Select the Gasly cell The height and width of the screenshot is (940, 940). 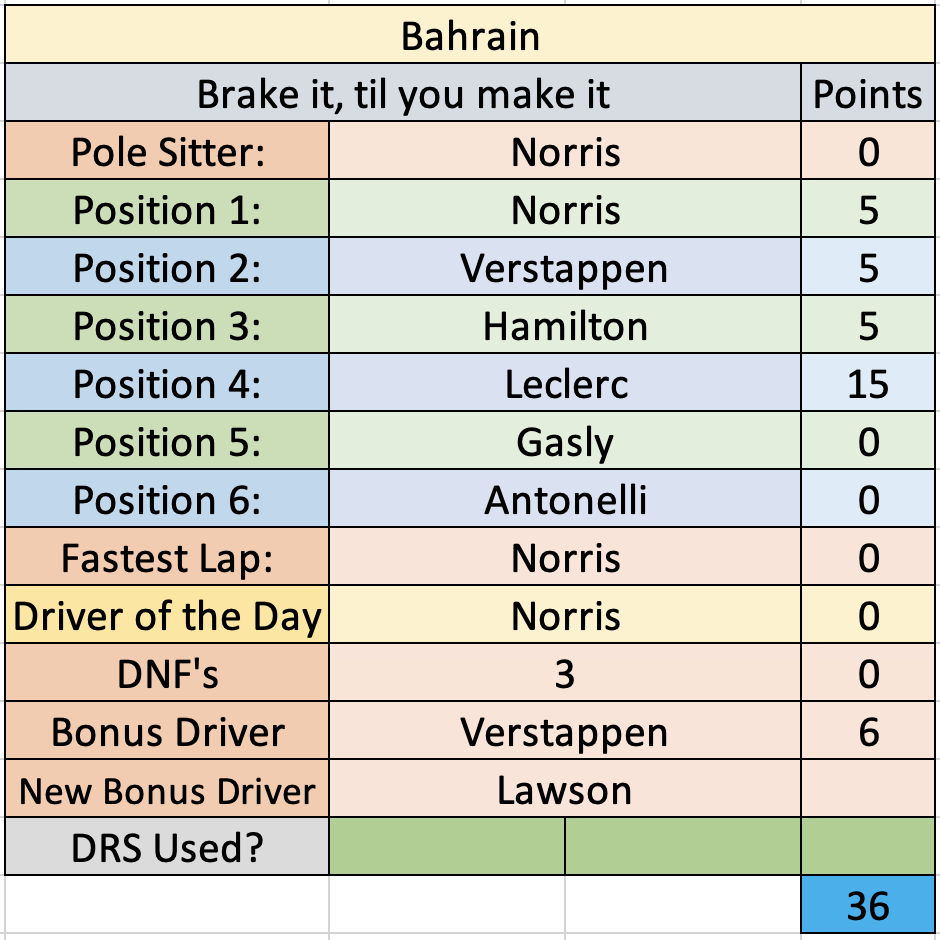point(565,441)
